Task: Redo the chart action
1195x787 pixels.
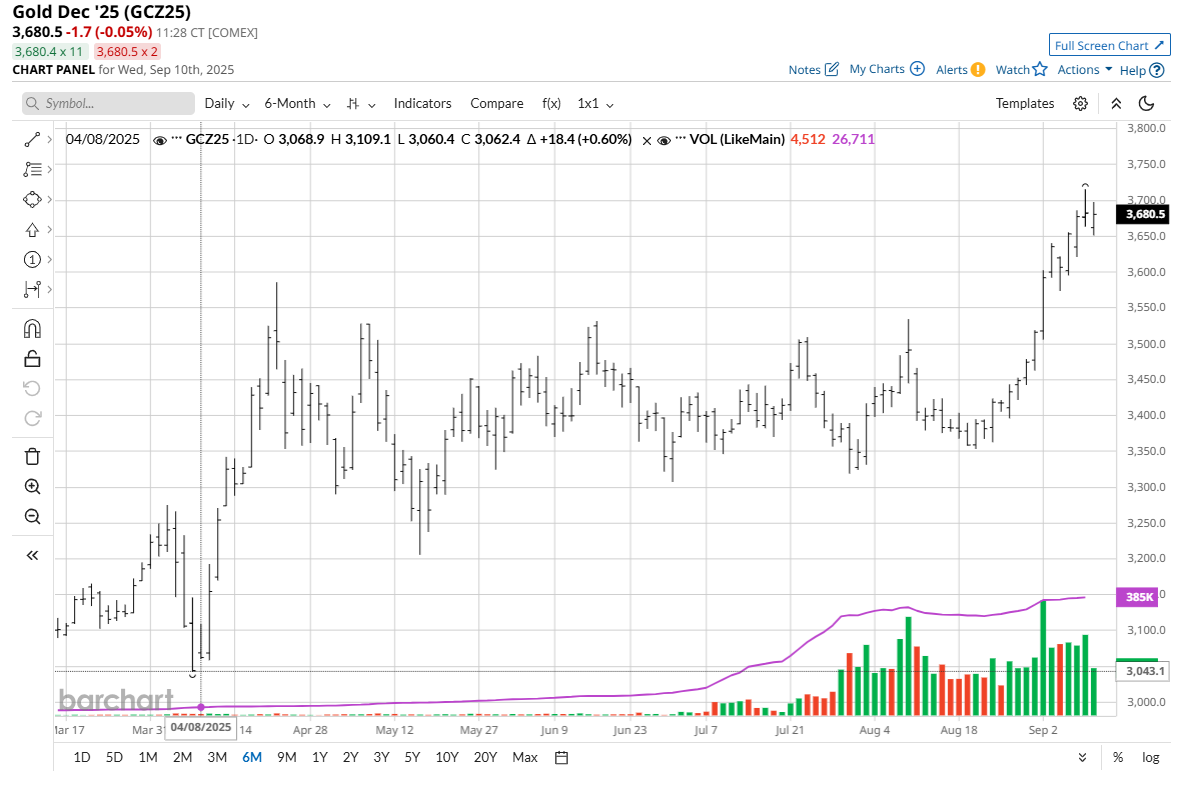Action: tap(32, 418)
